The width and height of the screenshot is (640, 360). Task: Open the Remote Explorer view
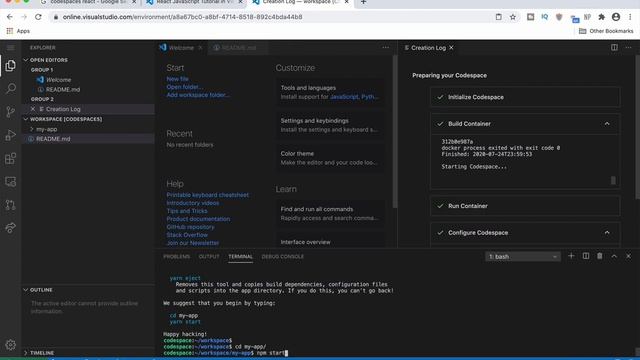pos(11,182)
